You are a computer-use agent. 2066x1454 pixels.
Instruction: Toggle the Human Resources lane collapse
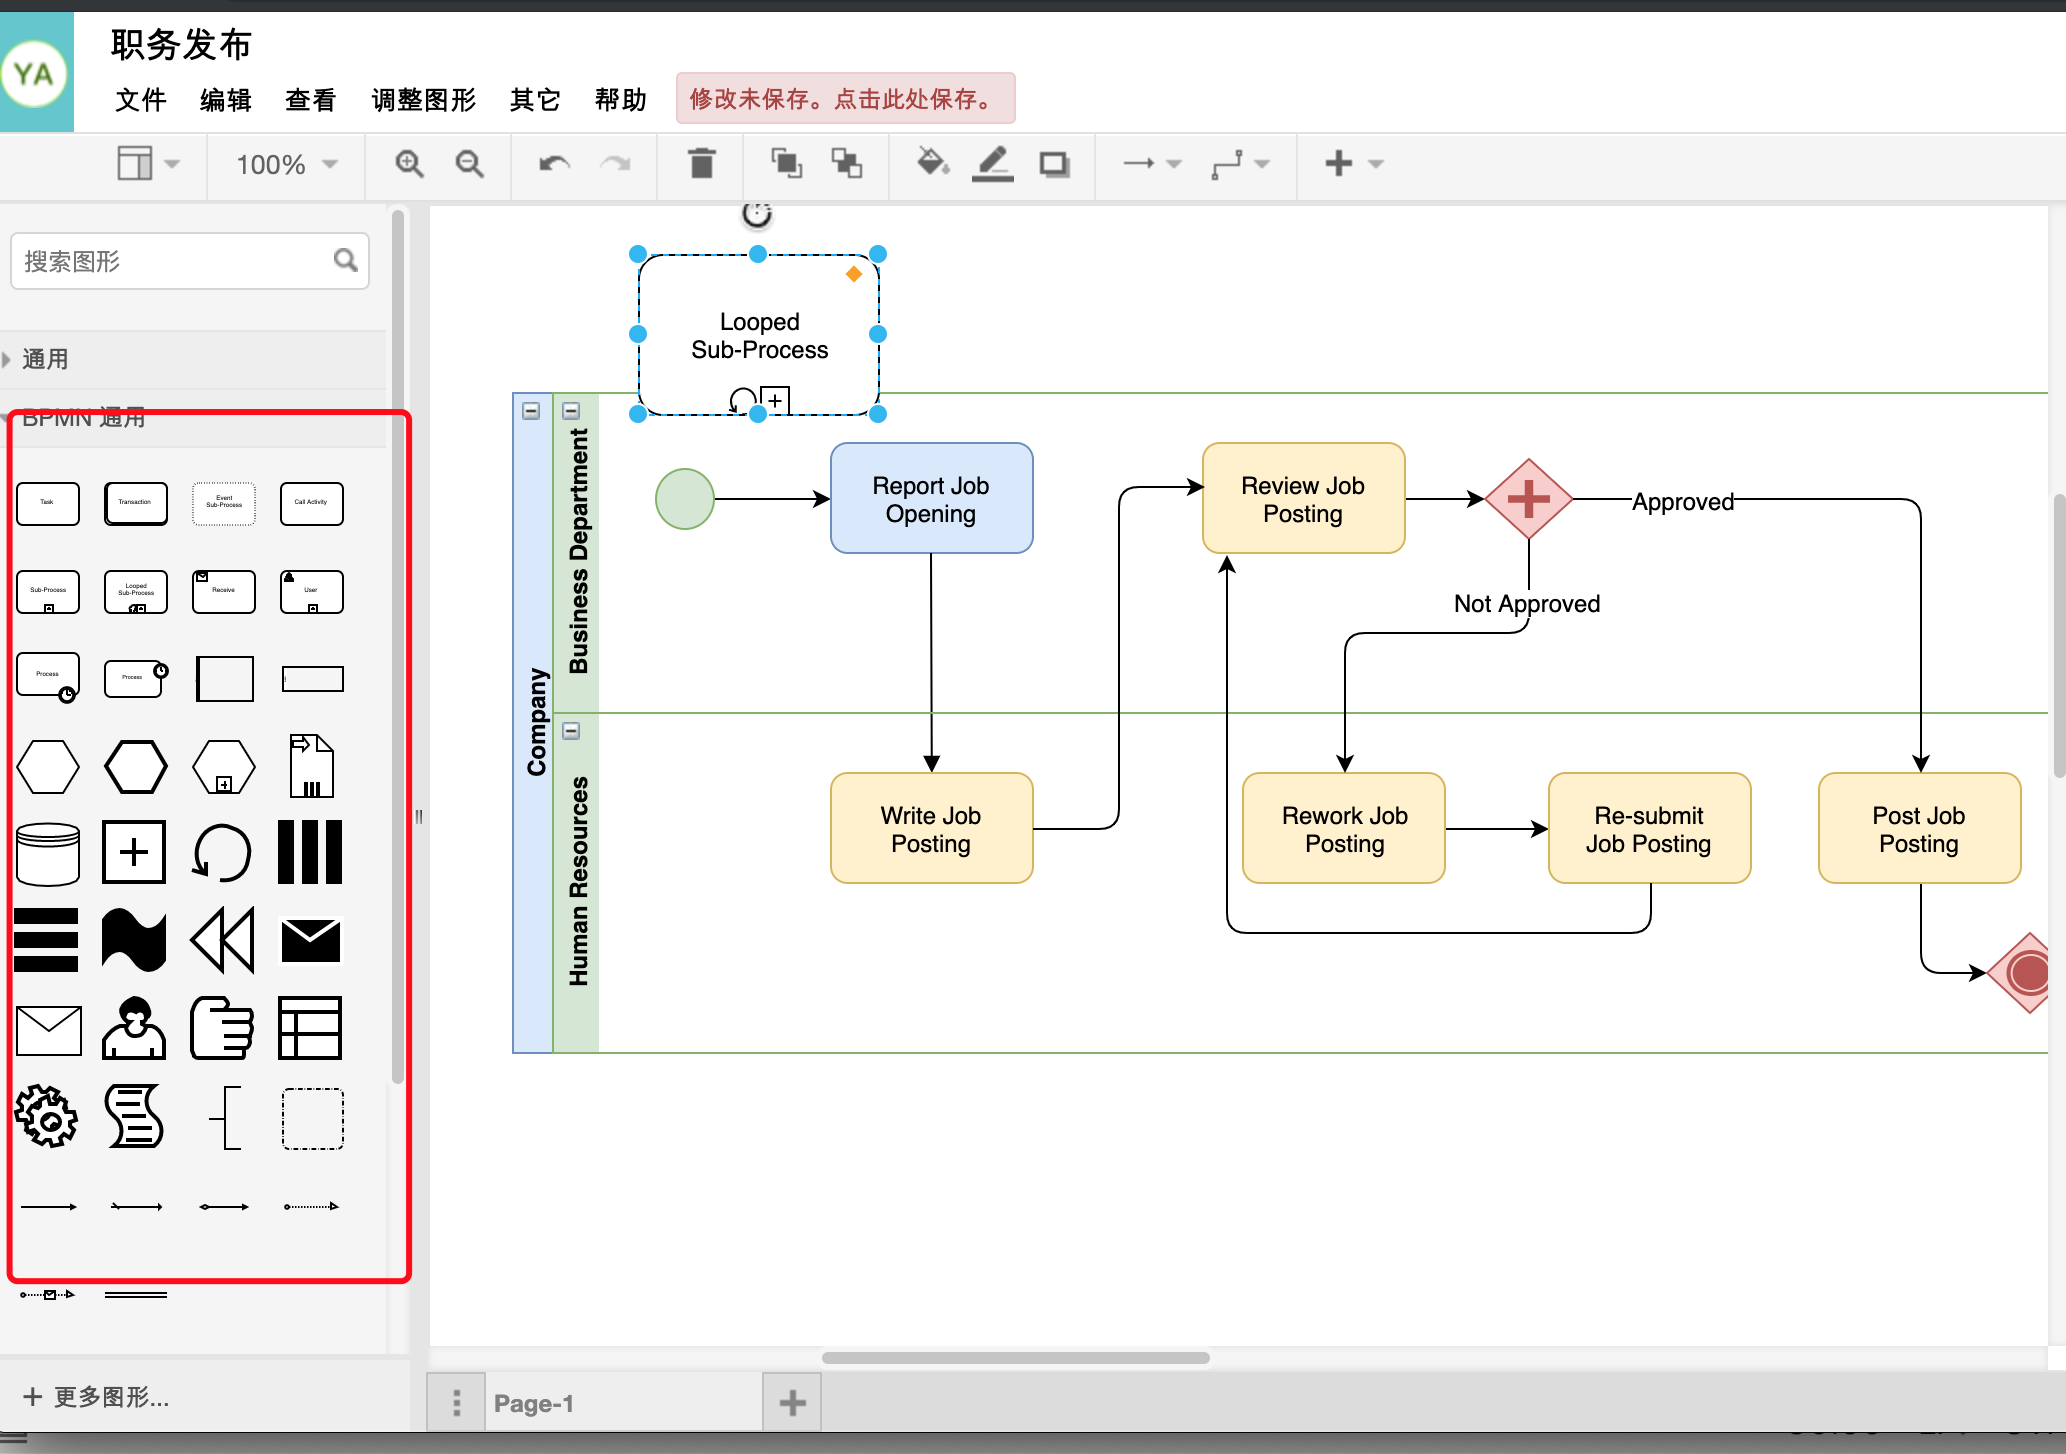573,730
